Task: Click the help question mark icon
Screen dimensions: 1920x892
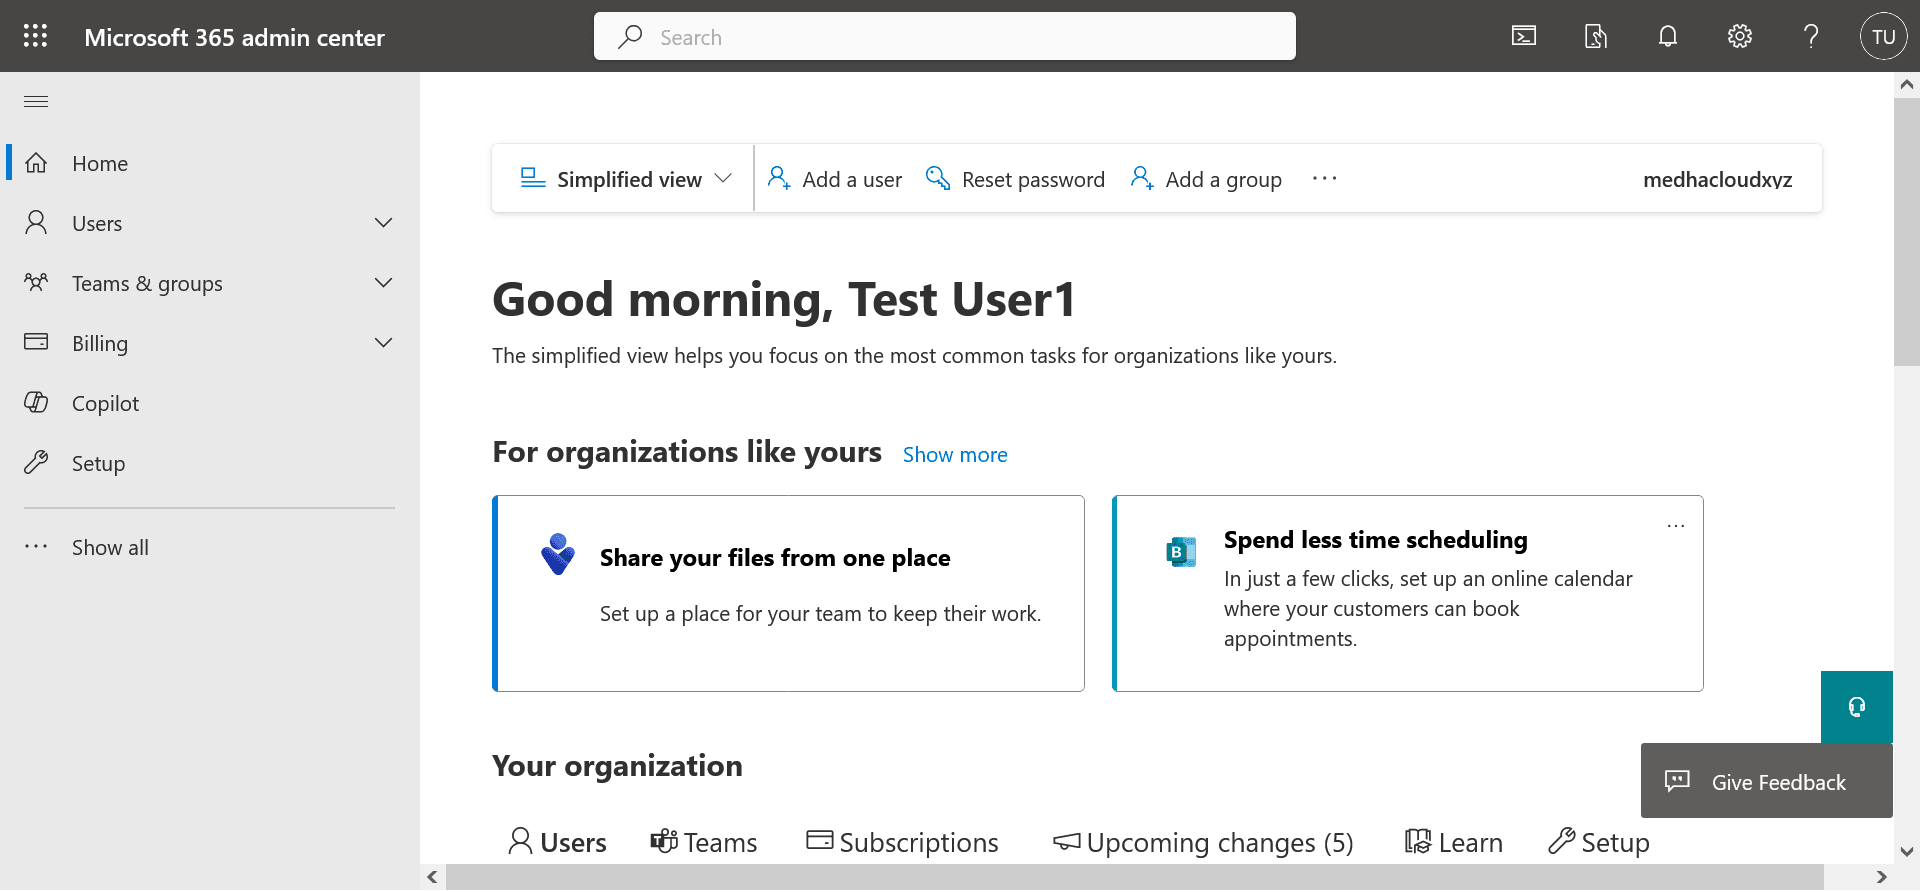Action: click(x=1810, y=37)
